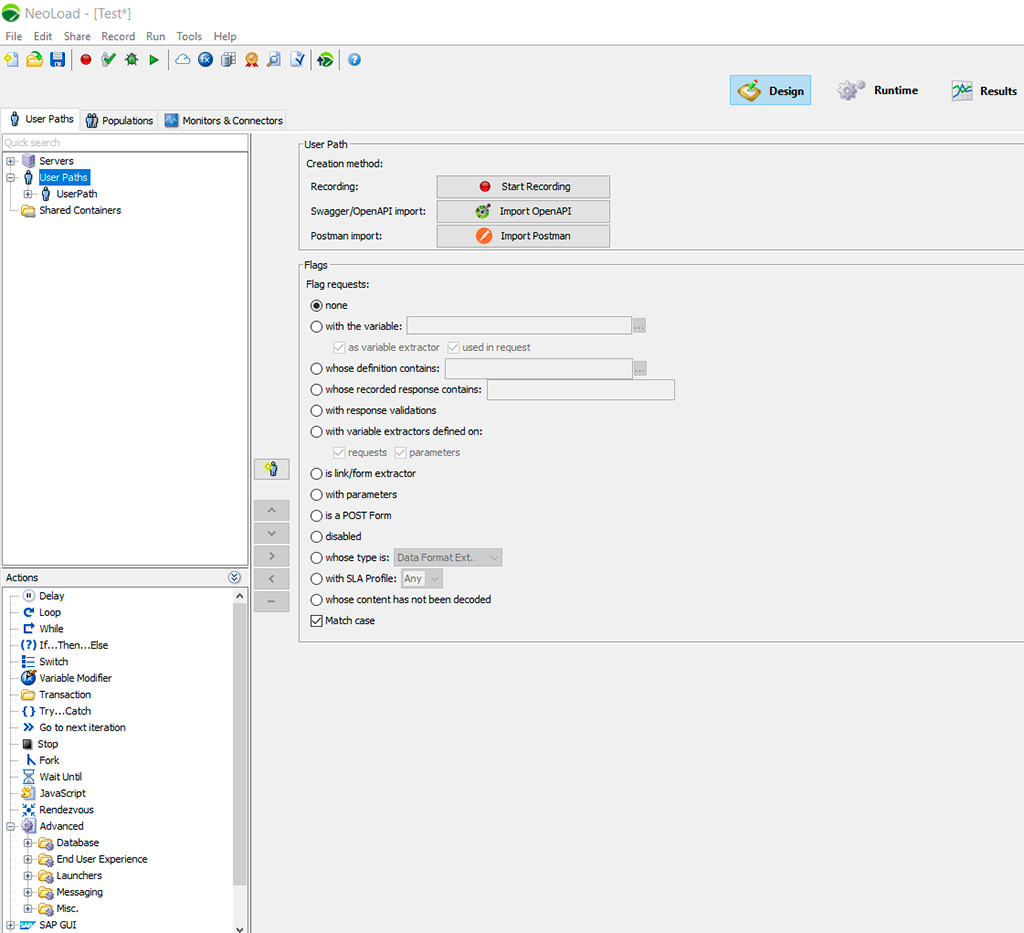This screenshot has height=933, width=1024.
Task: Select the Variable Modifier action
Action: point(75,678)
